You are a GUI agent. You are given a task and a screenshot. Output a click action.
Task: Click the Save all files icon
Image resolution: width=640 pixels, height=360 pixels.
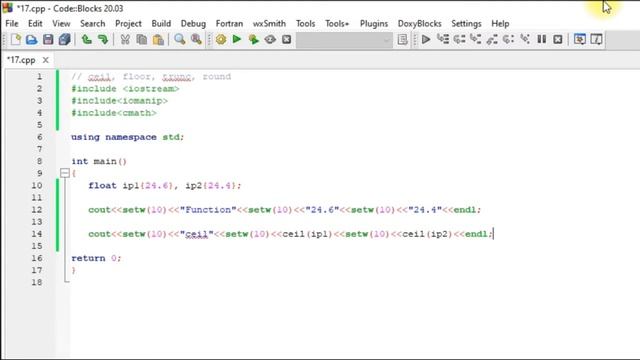64,40
